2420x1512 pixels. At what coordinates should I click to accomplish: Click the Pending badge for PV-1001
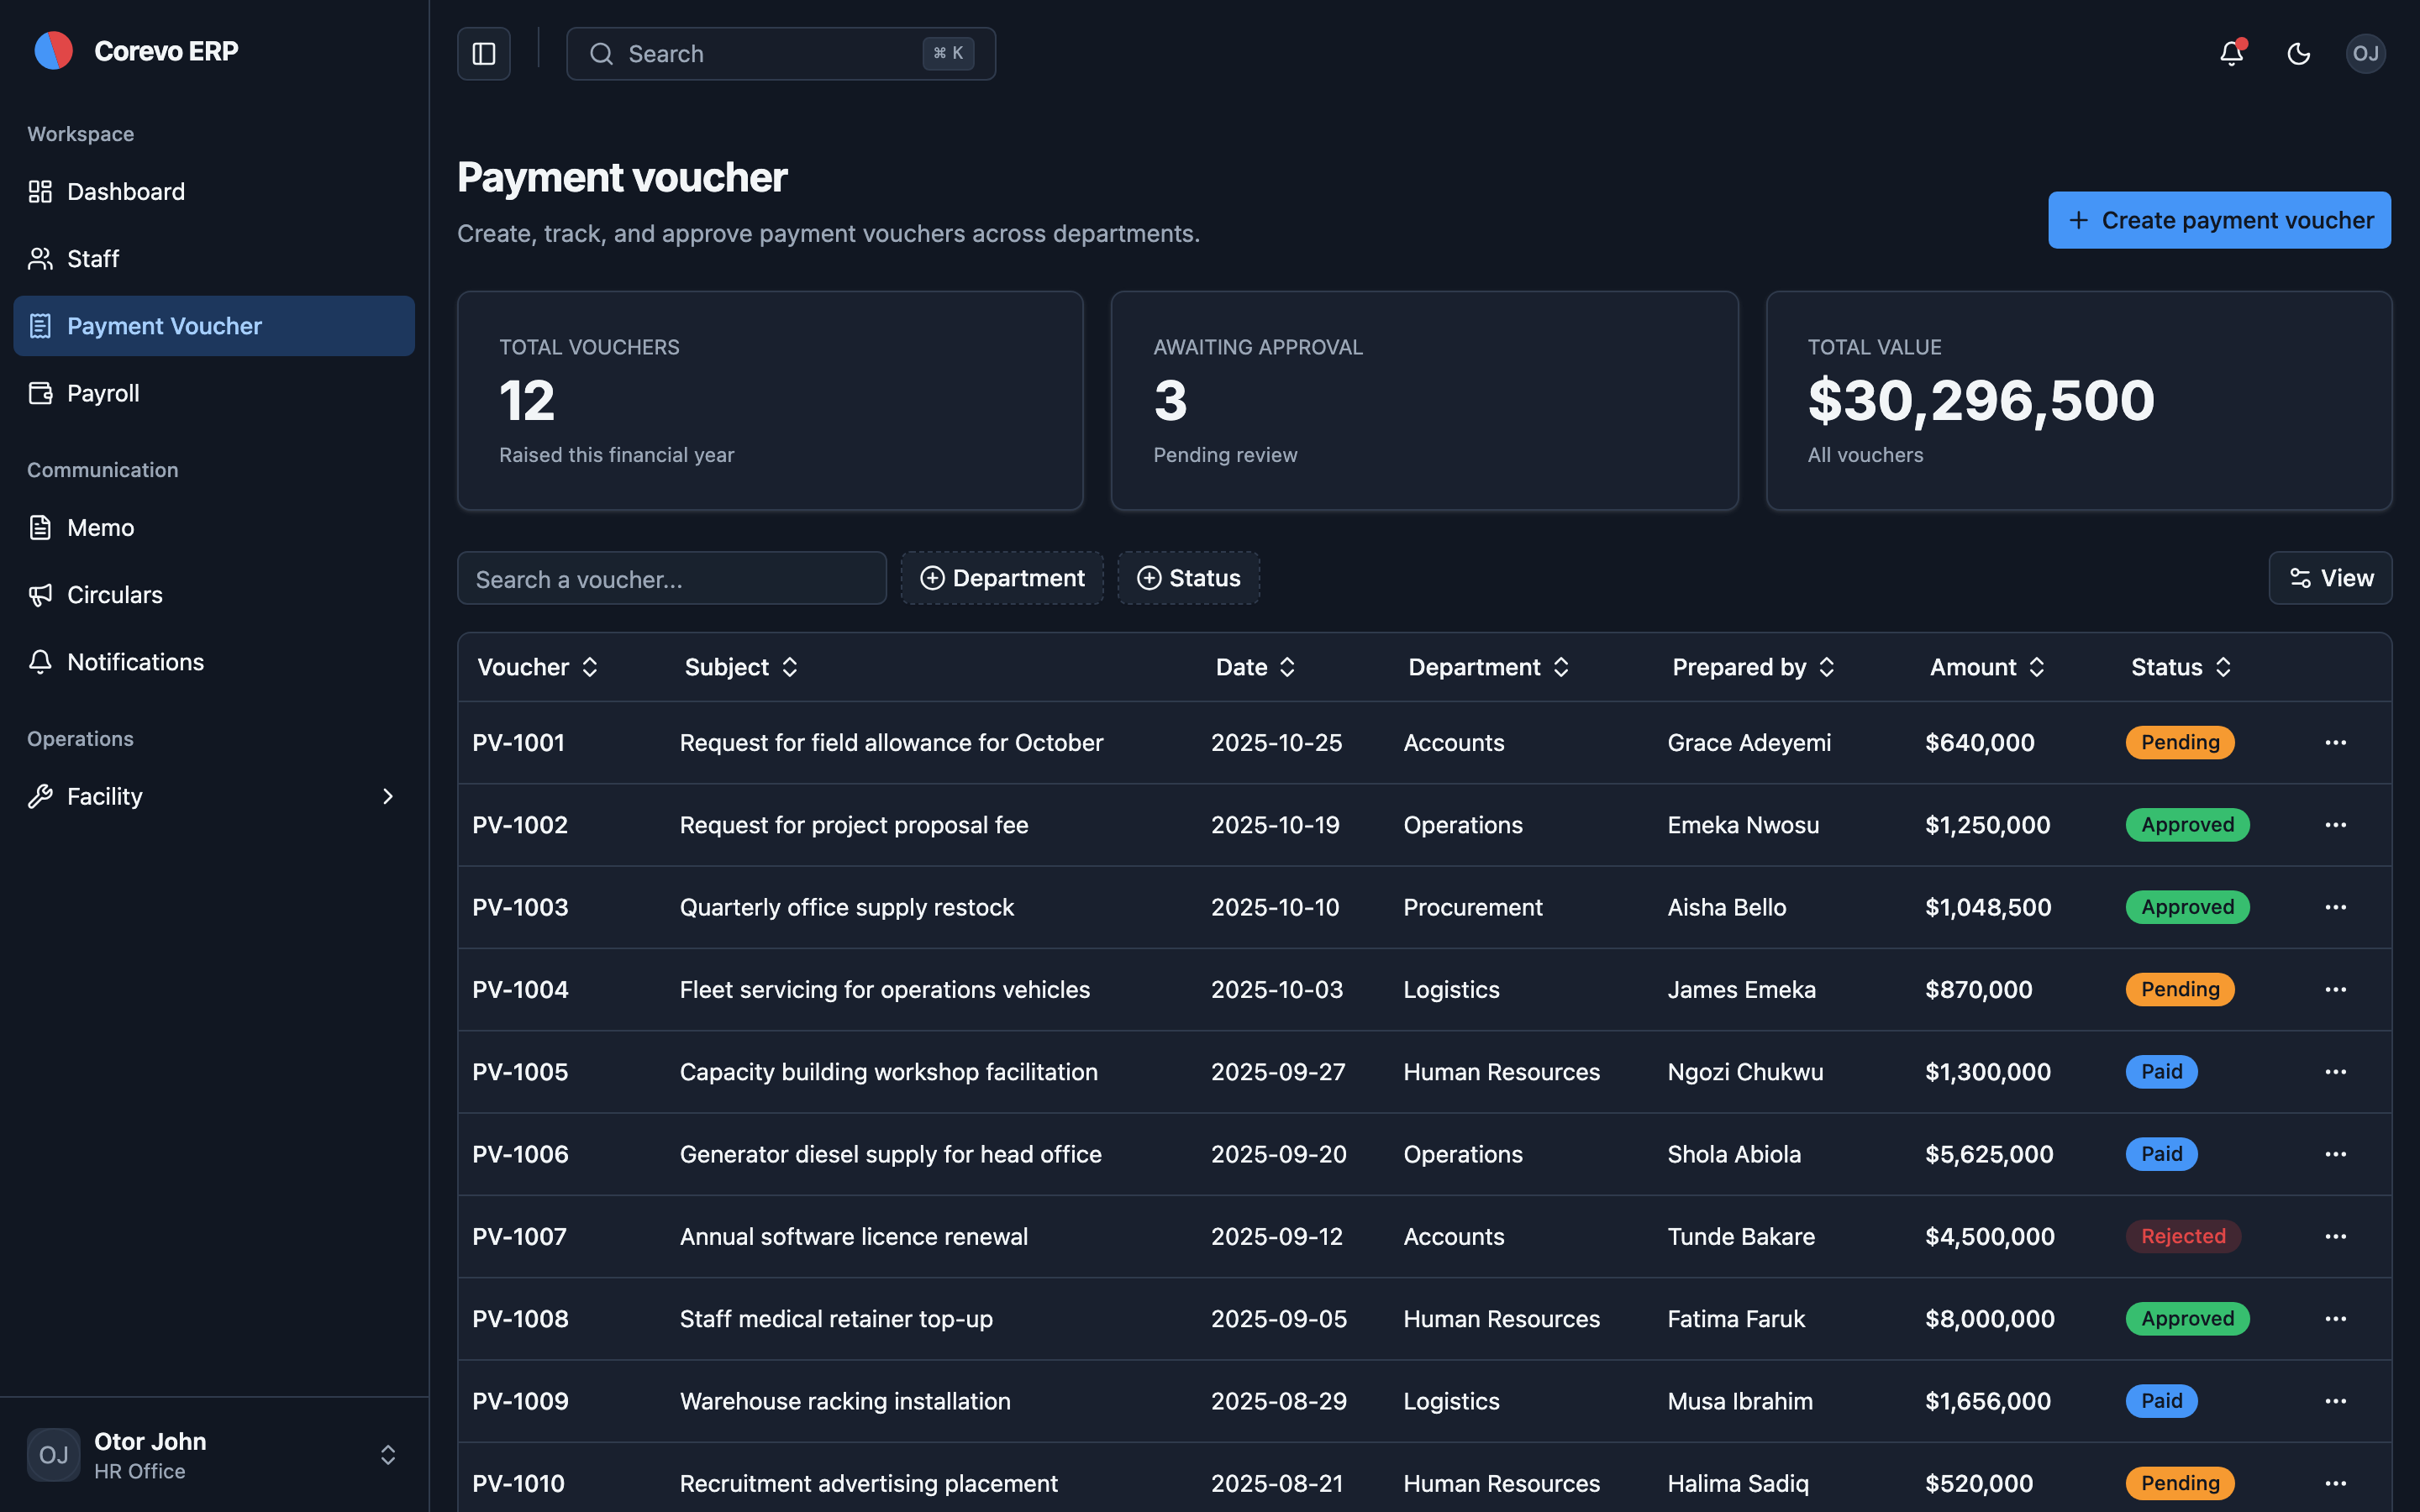pos(2180,743)
